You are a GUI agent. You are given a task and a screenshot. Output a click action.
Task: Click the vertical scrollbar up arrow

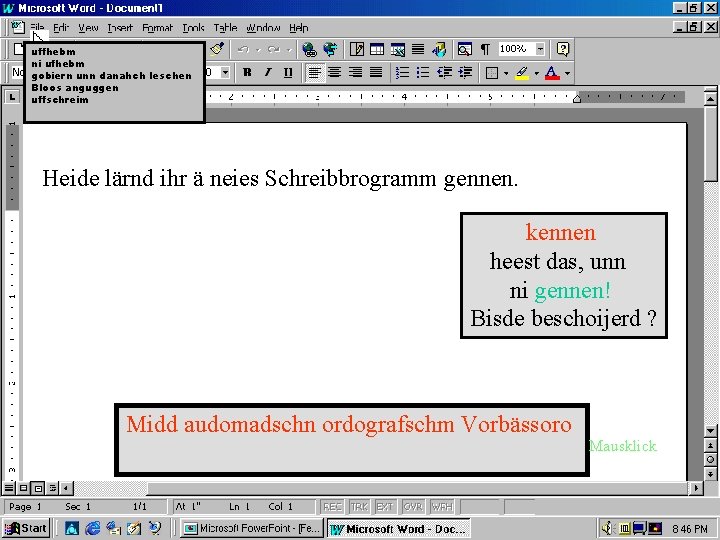(710, 98)
